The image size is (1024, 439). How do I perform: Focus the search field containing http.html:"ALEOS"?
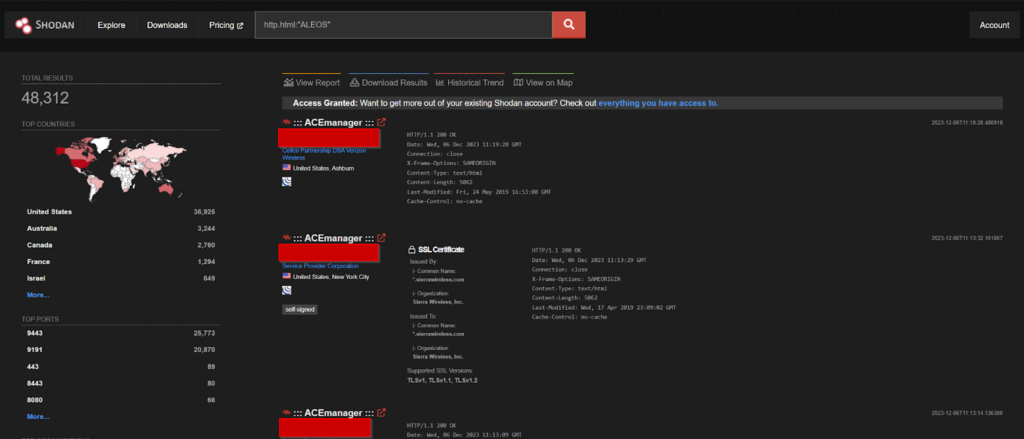click(x=403, y=25)
